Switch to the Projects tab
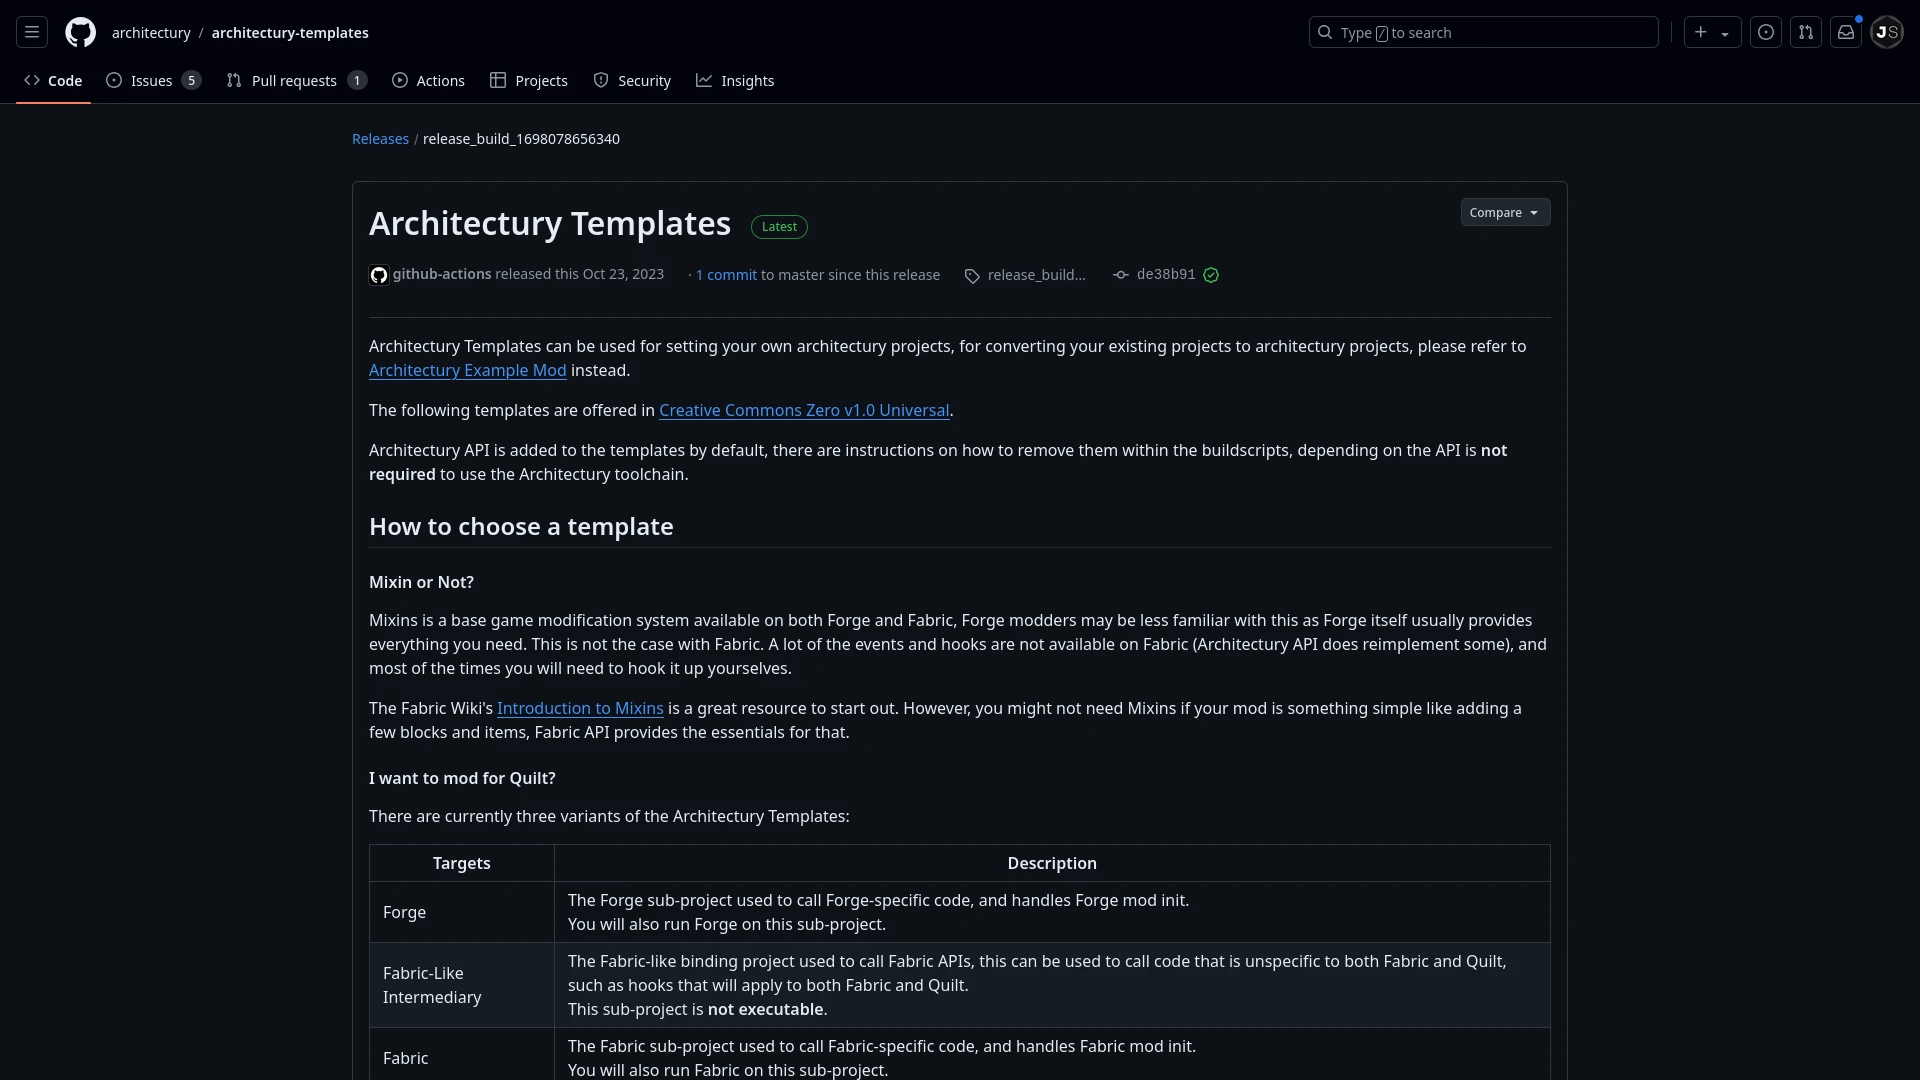The image size is (1920, 1080). coord(529,81)
